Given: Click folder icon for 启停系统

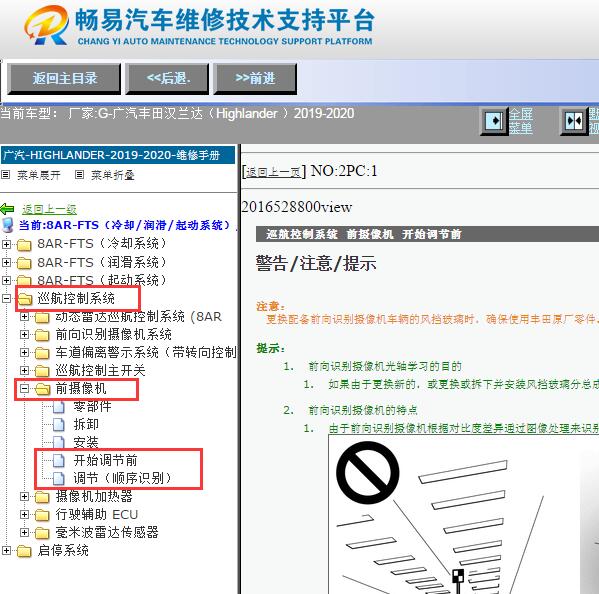Looking at the screenshot, I should [x=24, y=551].
